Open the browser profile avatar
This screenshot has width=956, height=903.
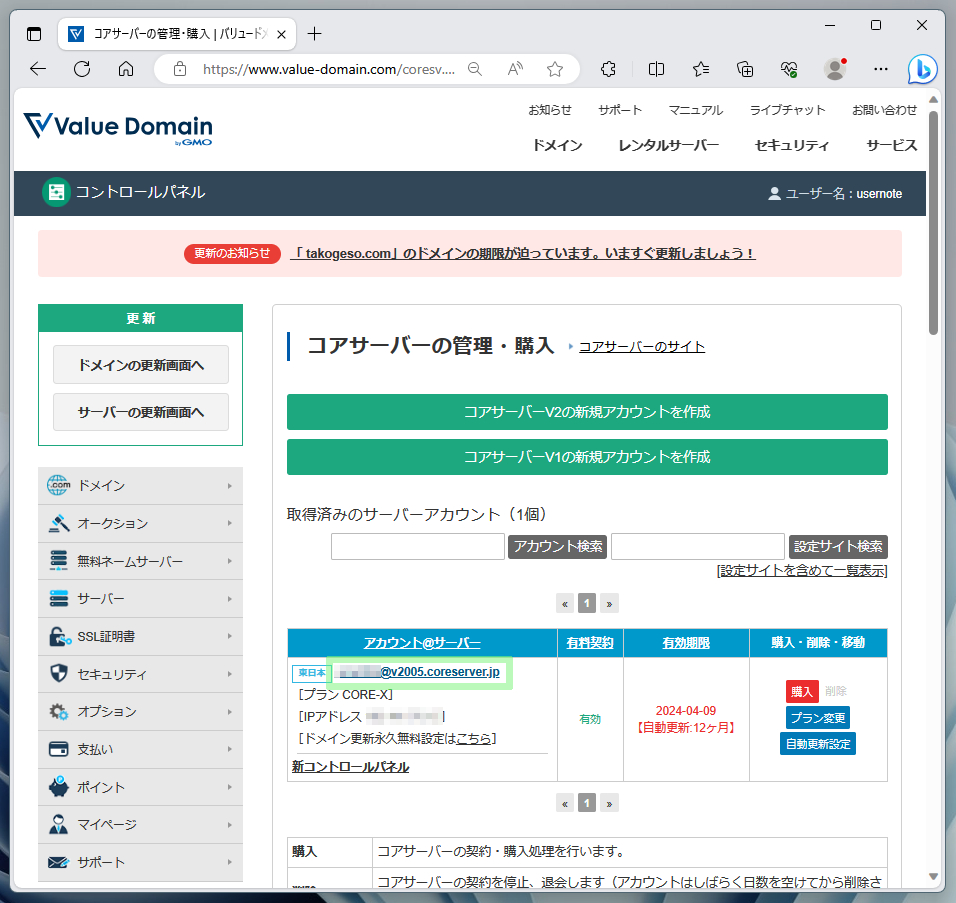pyautogui.click(x=835, y=69)
